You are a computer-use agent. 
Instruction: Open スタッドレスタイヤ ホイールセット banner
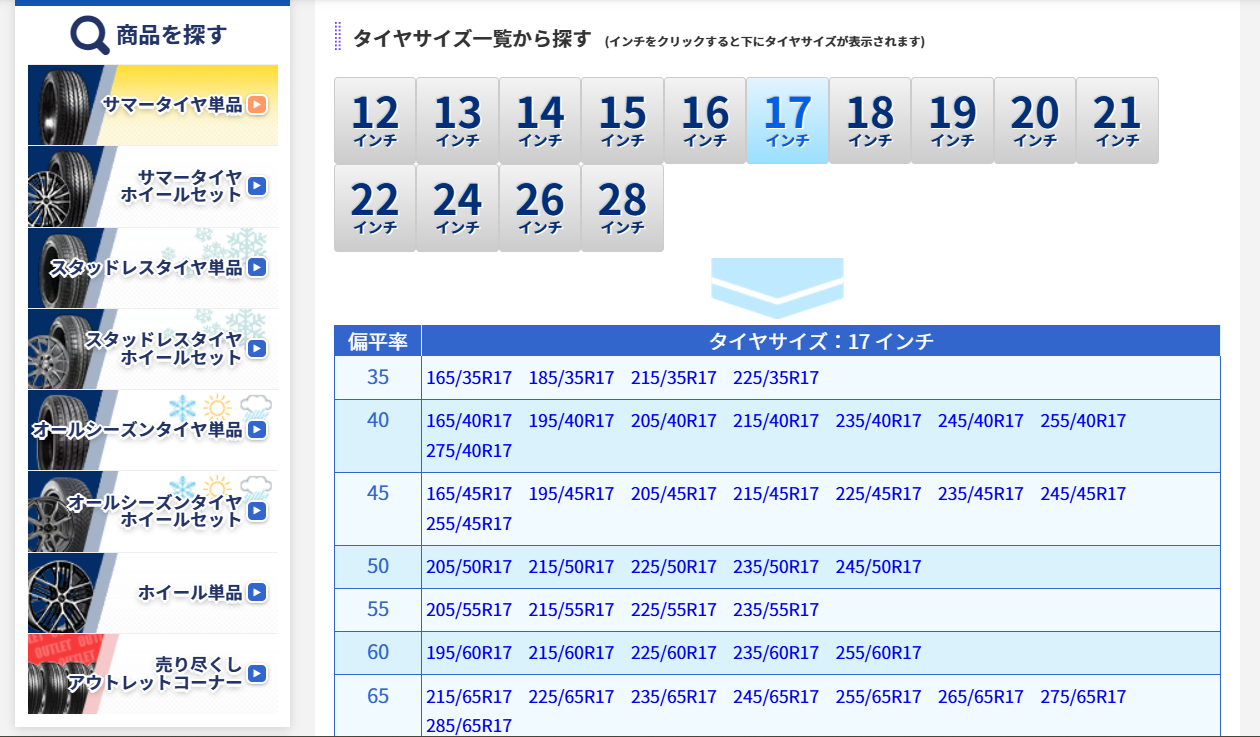(x=153, y=348)
